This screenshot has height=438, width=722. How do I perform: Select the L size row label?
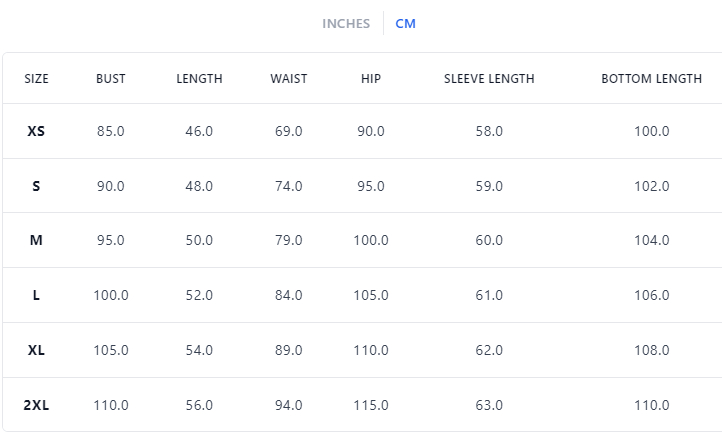coord(36,296)
